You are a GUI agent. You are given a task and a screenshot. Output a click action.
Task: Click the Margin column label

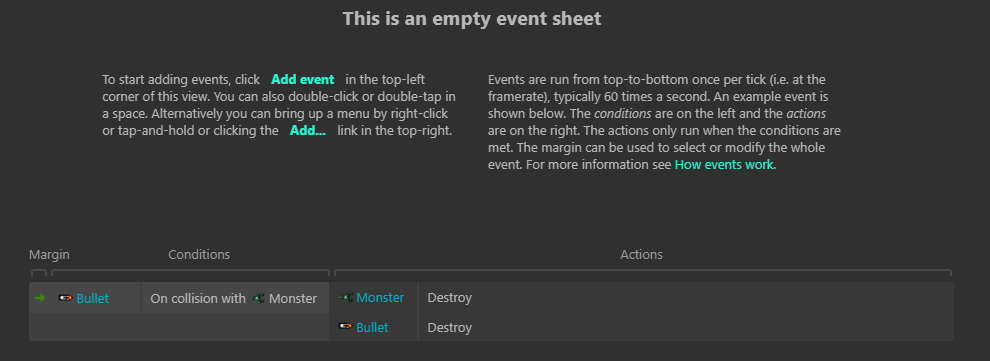pos(49,254)
